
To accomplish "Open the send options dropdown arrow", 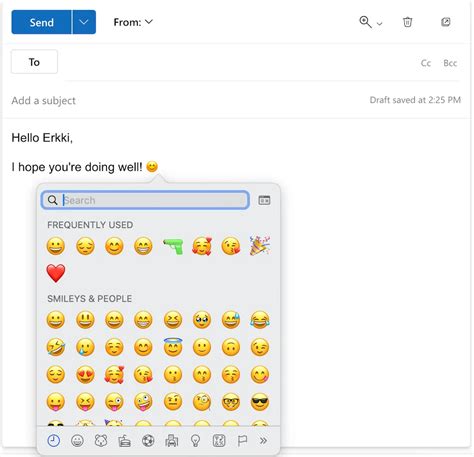I will (x=84, y=22).
